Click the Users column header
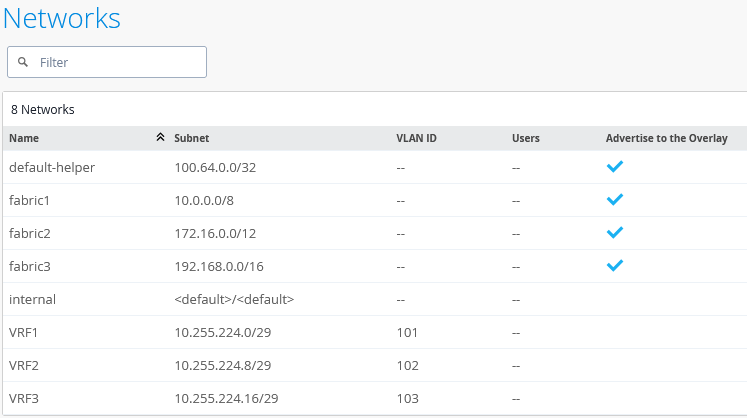 click(x=526, y=138)
